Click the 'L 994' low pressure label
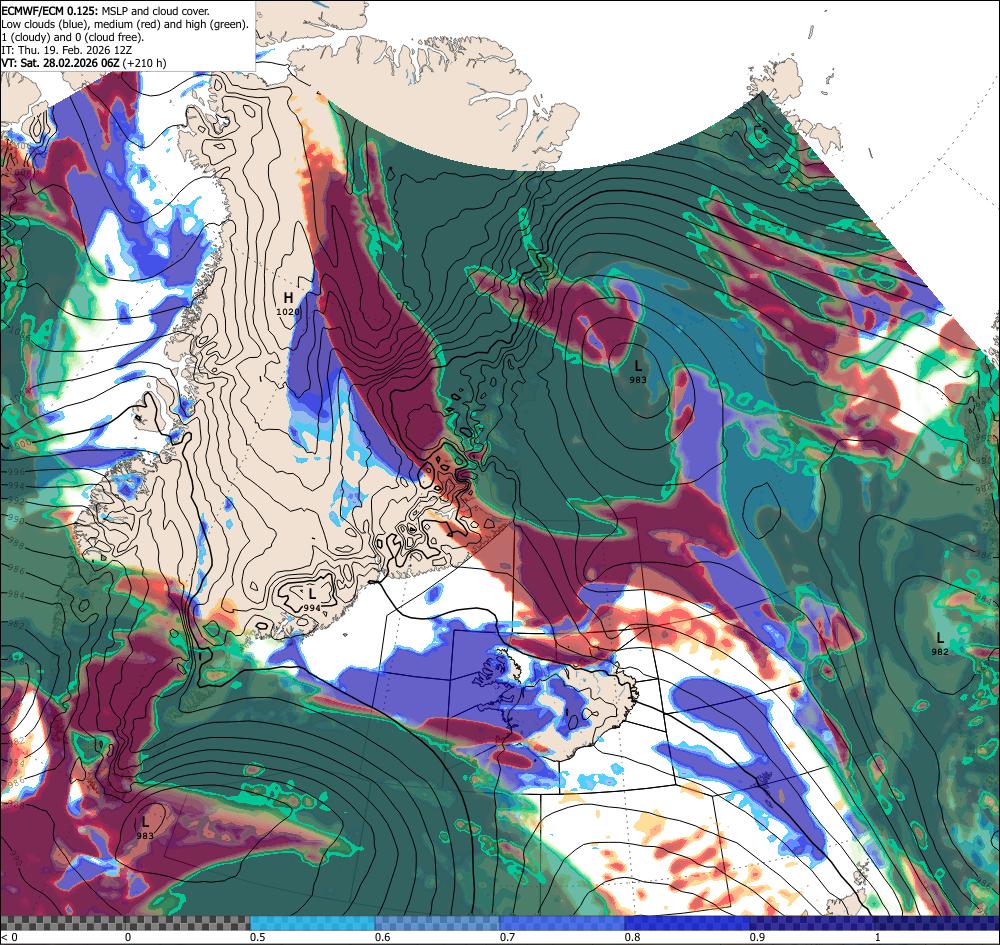 pyautogui.click(x=311, y=600)
